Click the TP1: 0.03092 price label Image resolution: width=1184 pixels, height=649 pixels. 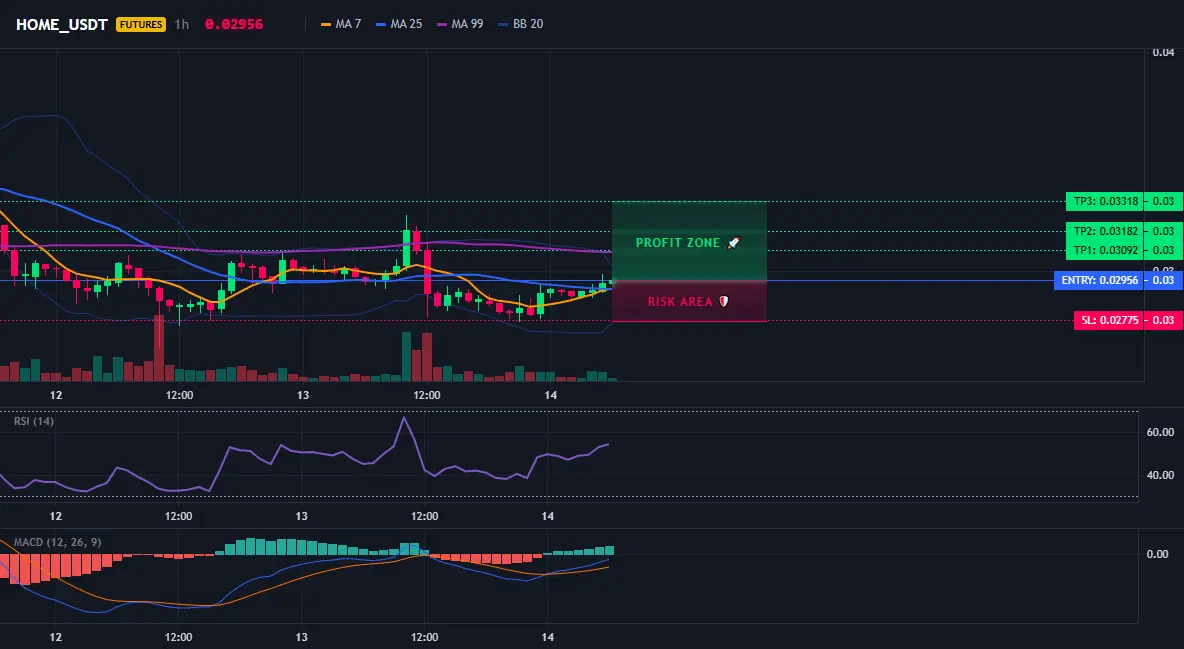(1105, 250)
